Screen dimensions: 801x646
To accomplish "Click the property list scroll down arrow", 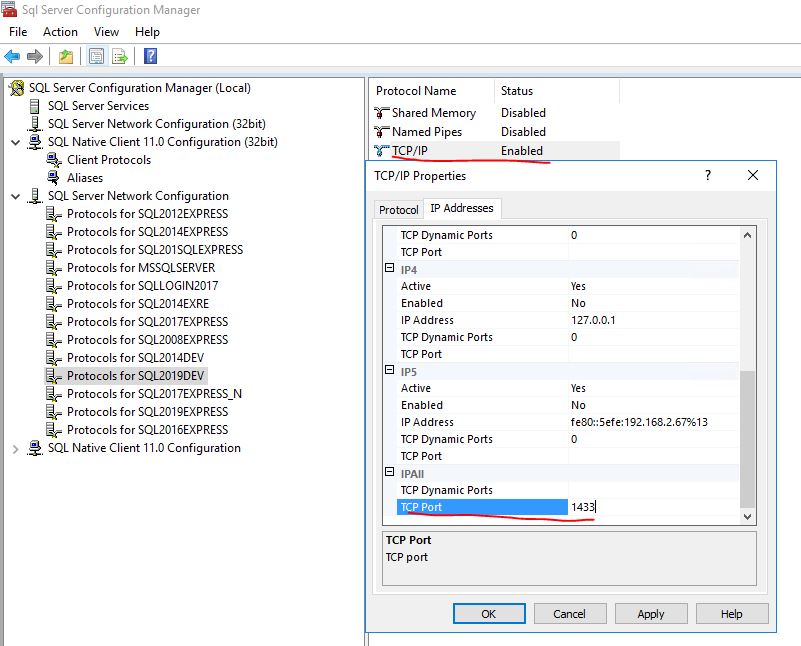I will [x=747, y=516].
